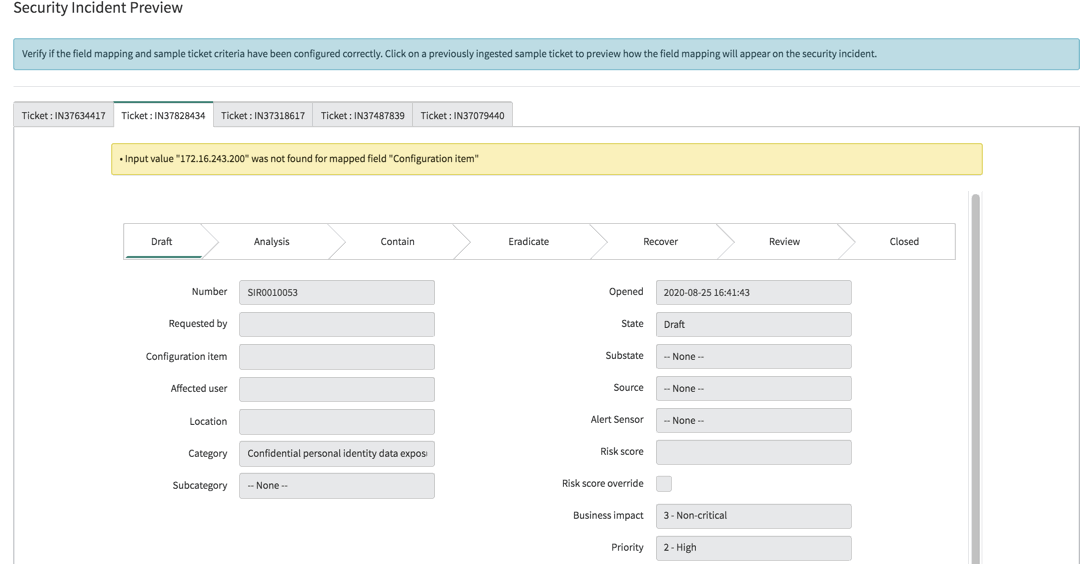Click the Opened label
Image resolution: width=1080 pixels, height=564 pixels.
pyautogui.click(x=625, y=292)
